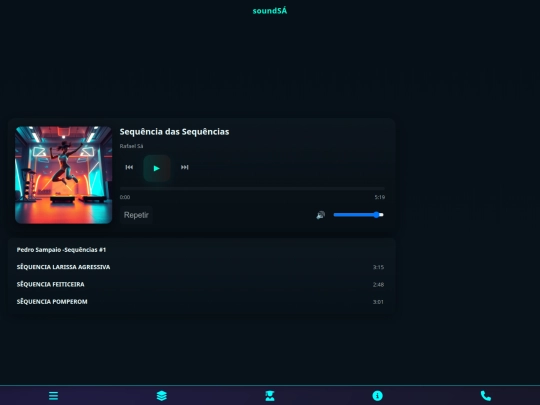This screenshot has height=405, width=540.
Task: Open the phone contact icon
Action: (x=486, y=396)
